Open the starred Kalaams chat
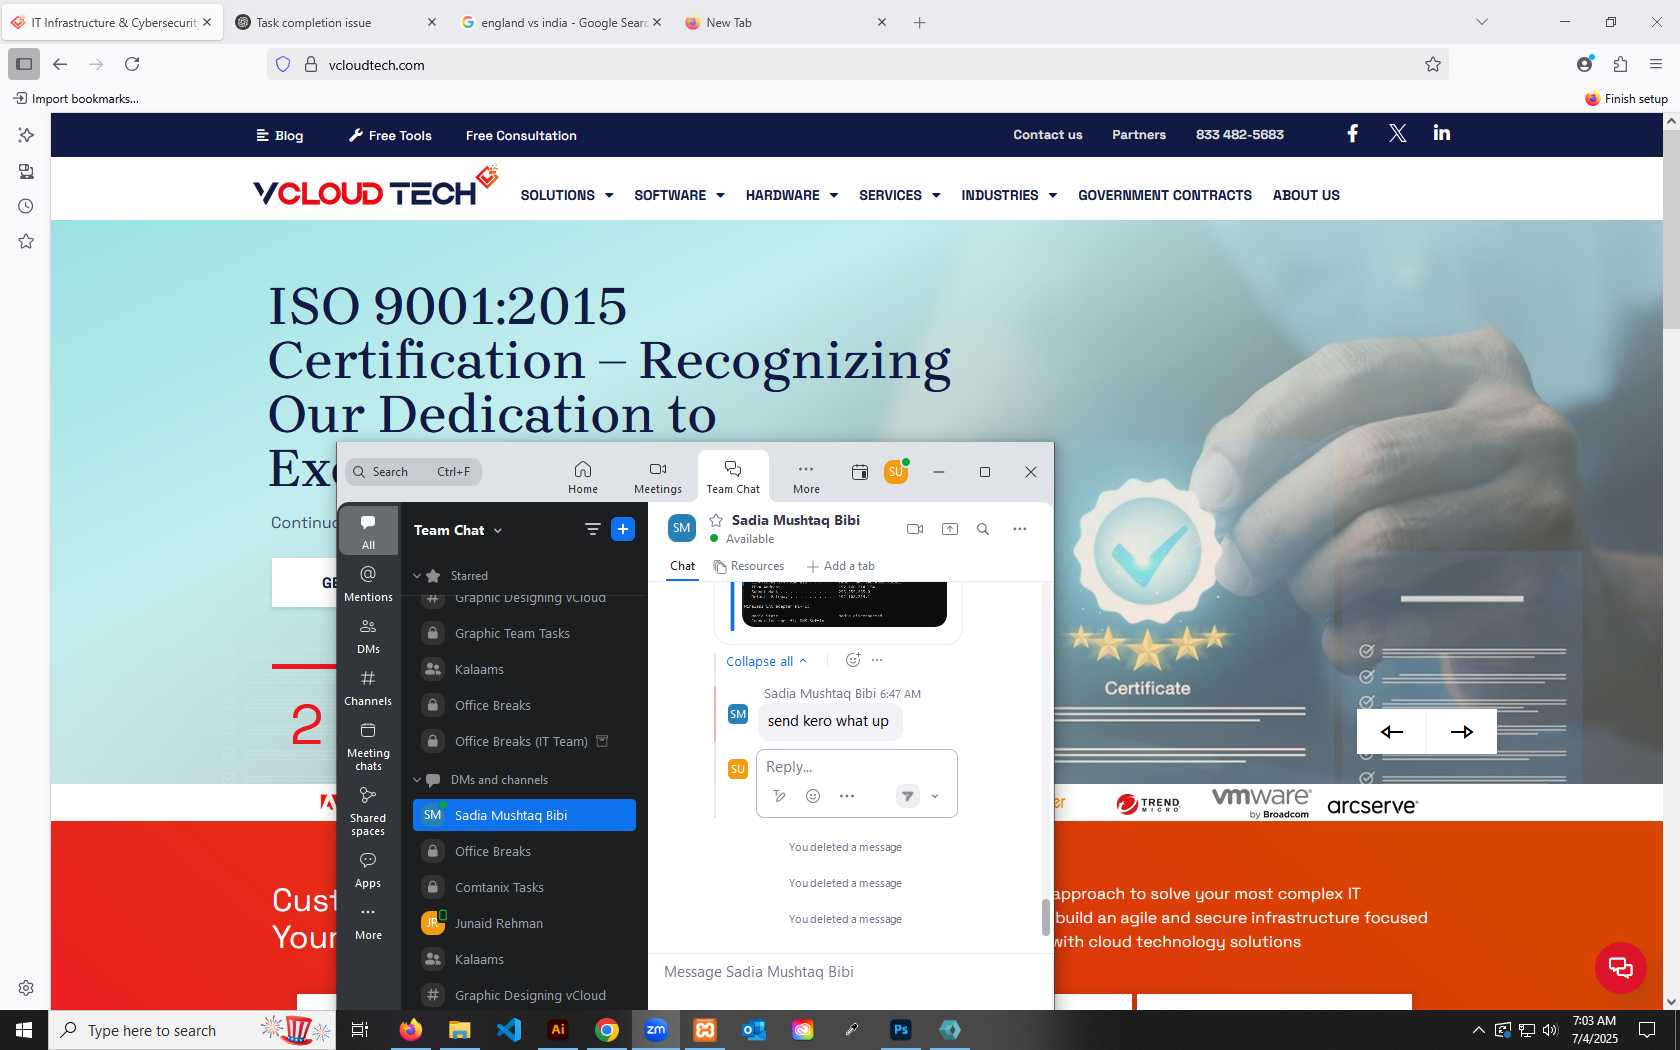Screen dimensions: 1680x1050 524,669
